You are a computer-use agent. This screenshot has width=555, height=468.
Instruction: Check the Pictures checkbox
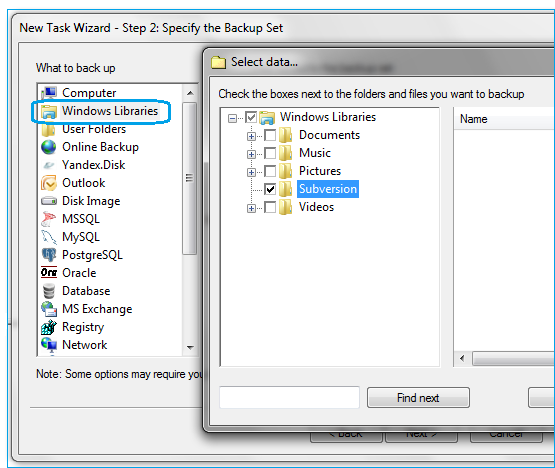270,171
